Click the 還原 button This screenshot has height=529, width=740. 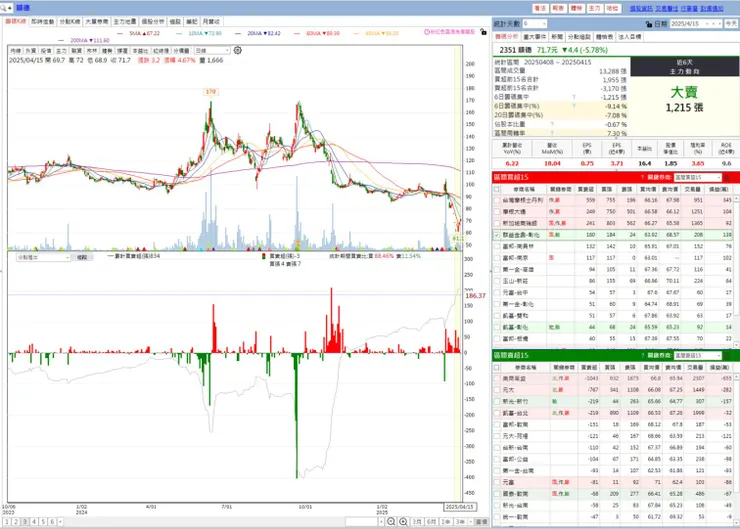(x=481, y=521)
